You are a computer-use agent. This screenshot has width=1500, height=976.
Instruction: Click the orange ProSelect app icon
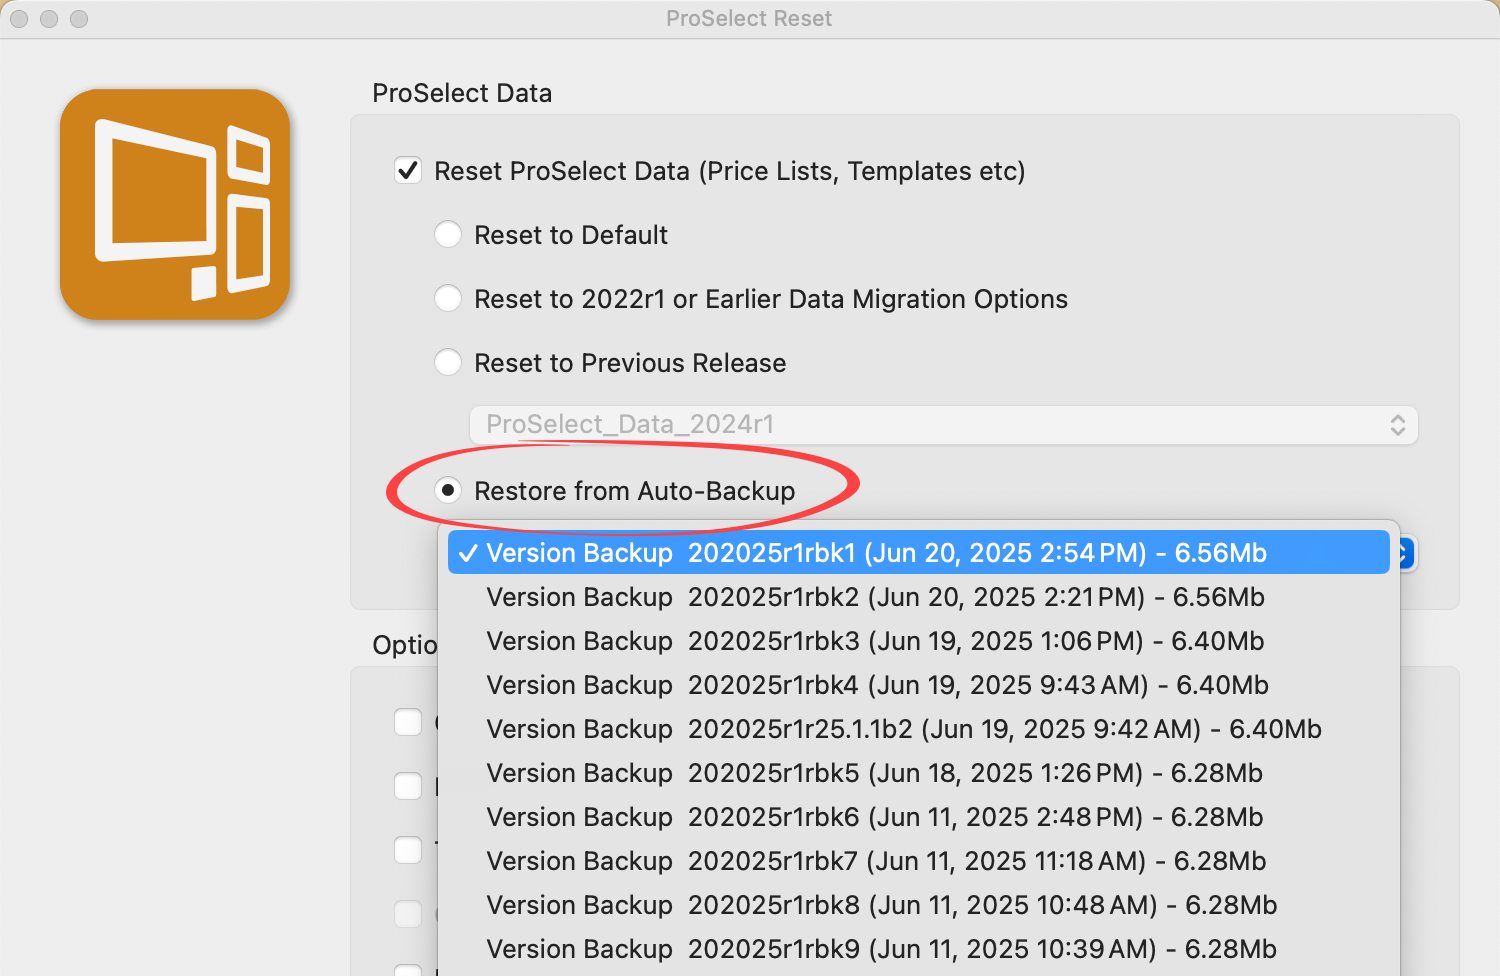(175, 205)
